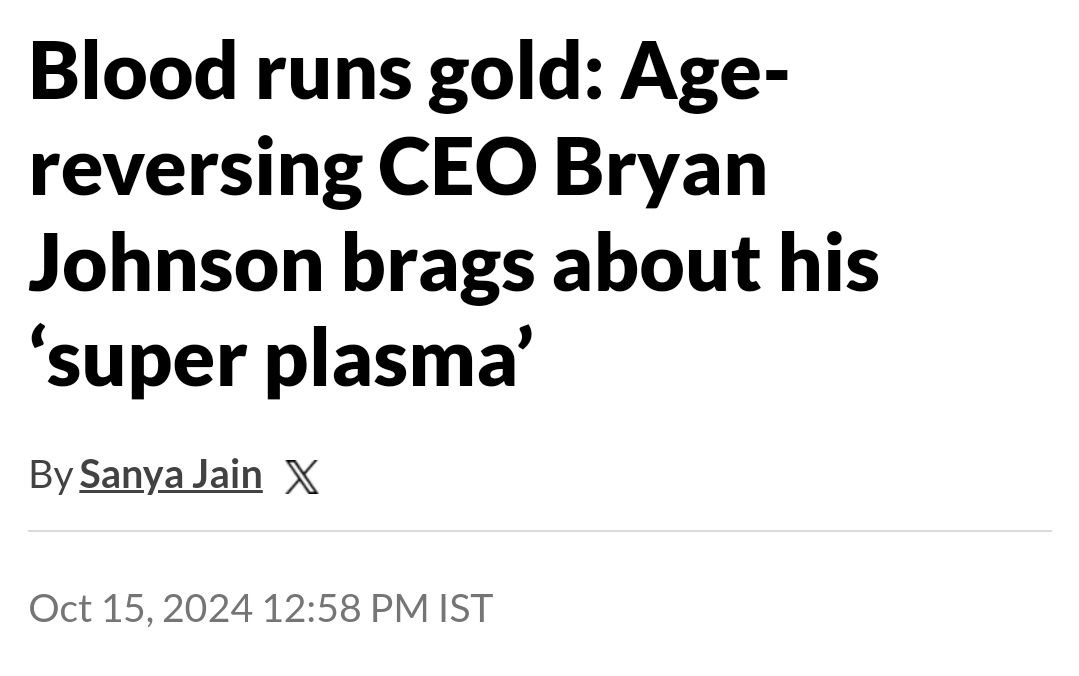Click the word 'his' in the headline
1079x676 pixels.
[831, 264]
